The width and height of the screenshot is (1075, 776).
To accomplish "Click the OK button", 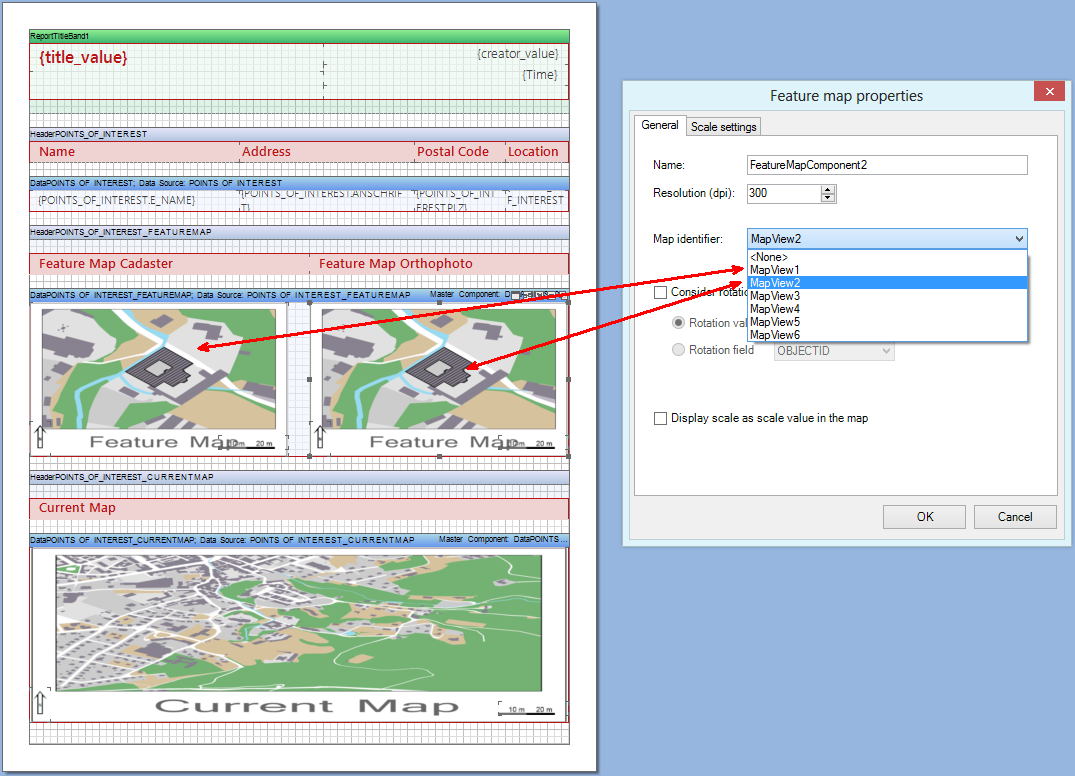I will click(923, 517).
